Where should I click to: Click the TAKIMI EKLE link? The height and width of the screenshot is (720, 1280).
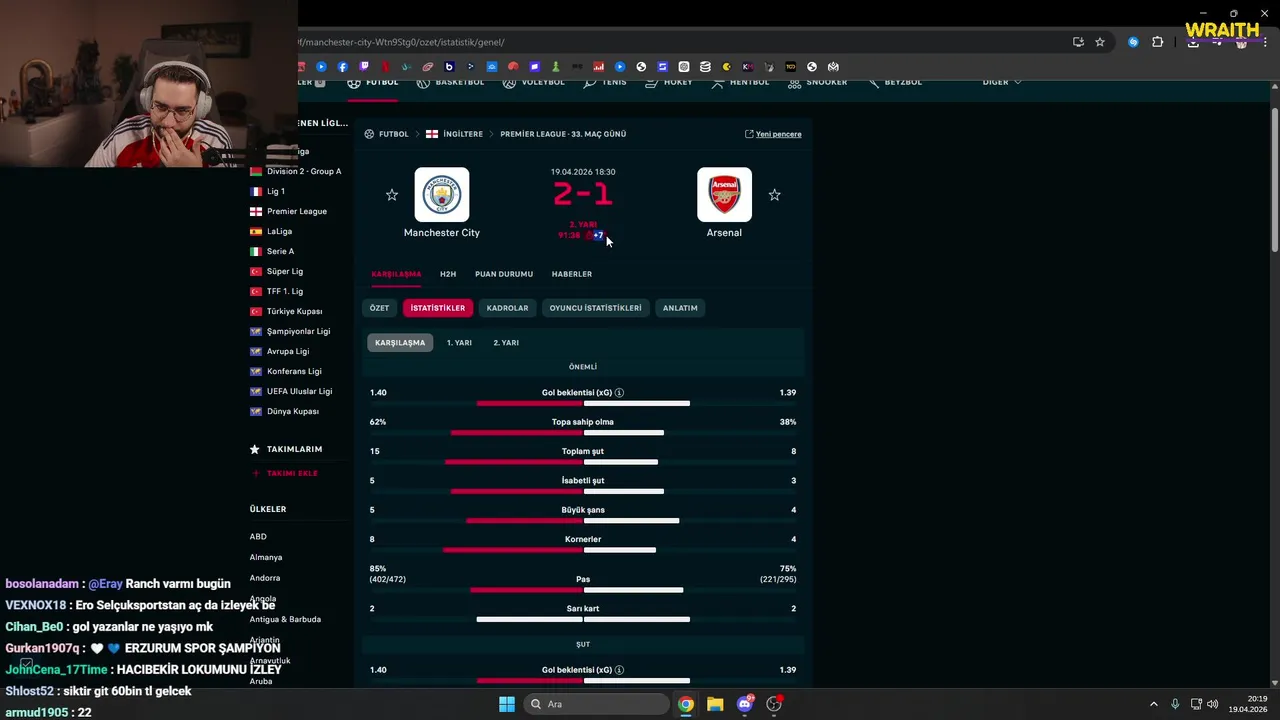coord(292,473)
